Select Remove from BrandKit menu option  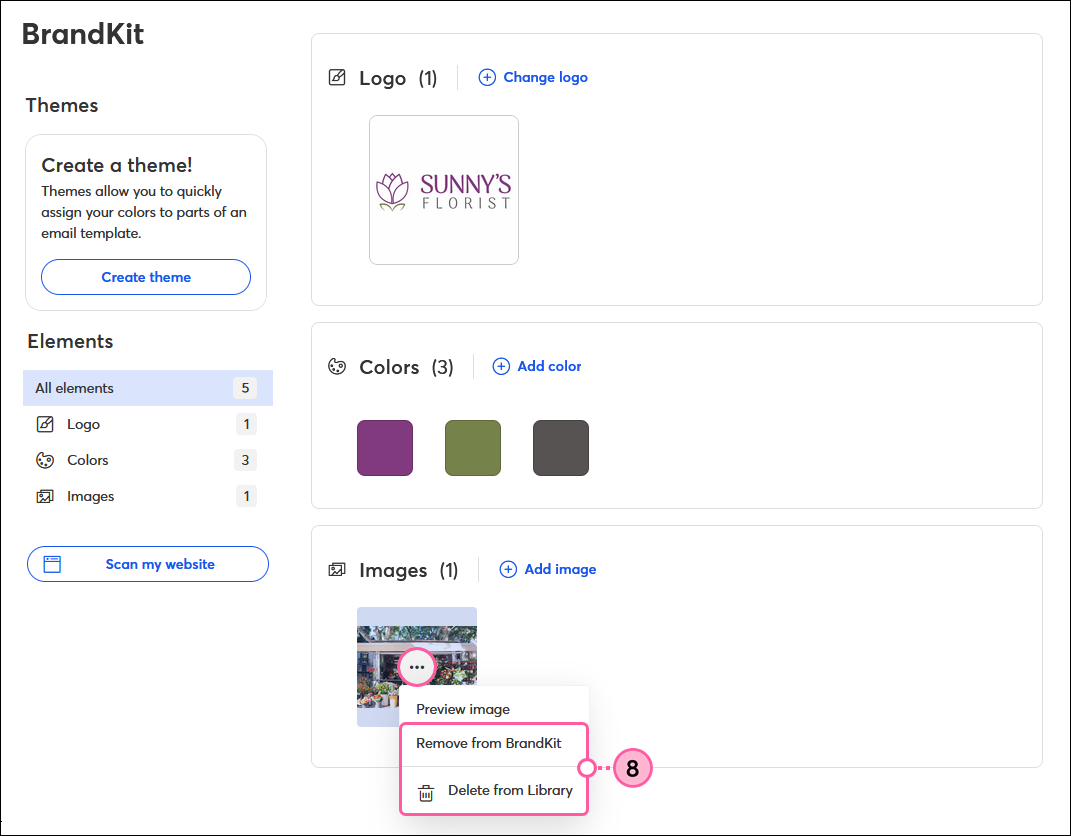click(x=489, y=743)
